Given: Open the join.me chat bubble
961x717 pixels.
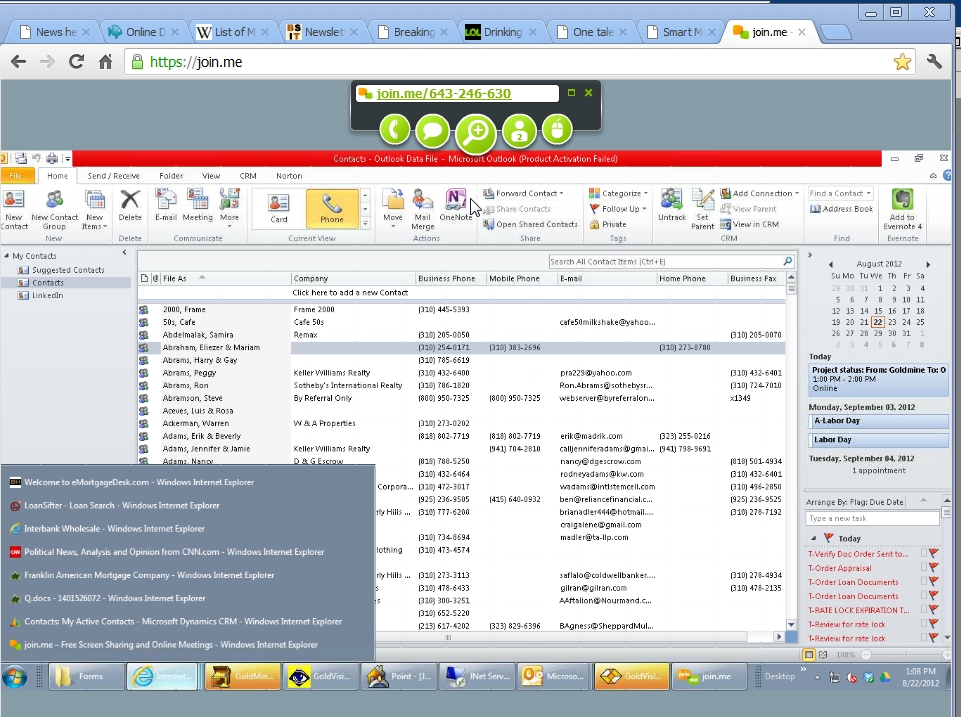Looking at the screenshot, I should point(432,130).
